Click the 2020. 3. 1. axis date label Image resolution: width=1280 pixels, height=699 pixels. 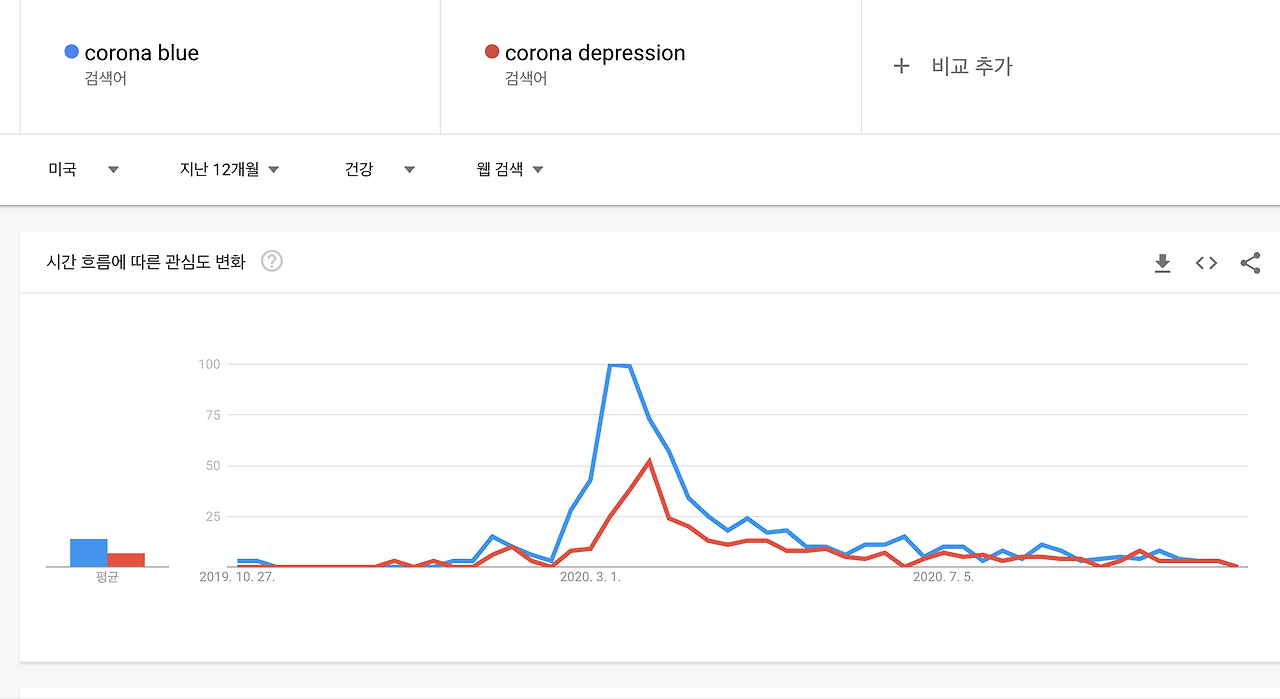[x=590, y=577]
